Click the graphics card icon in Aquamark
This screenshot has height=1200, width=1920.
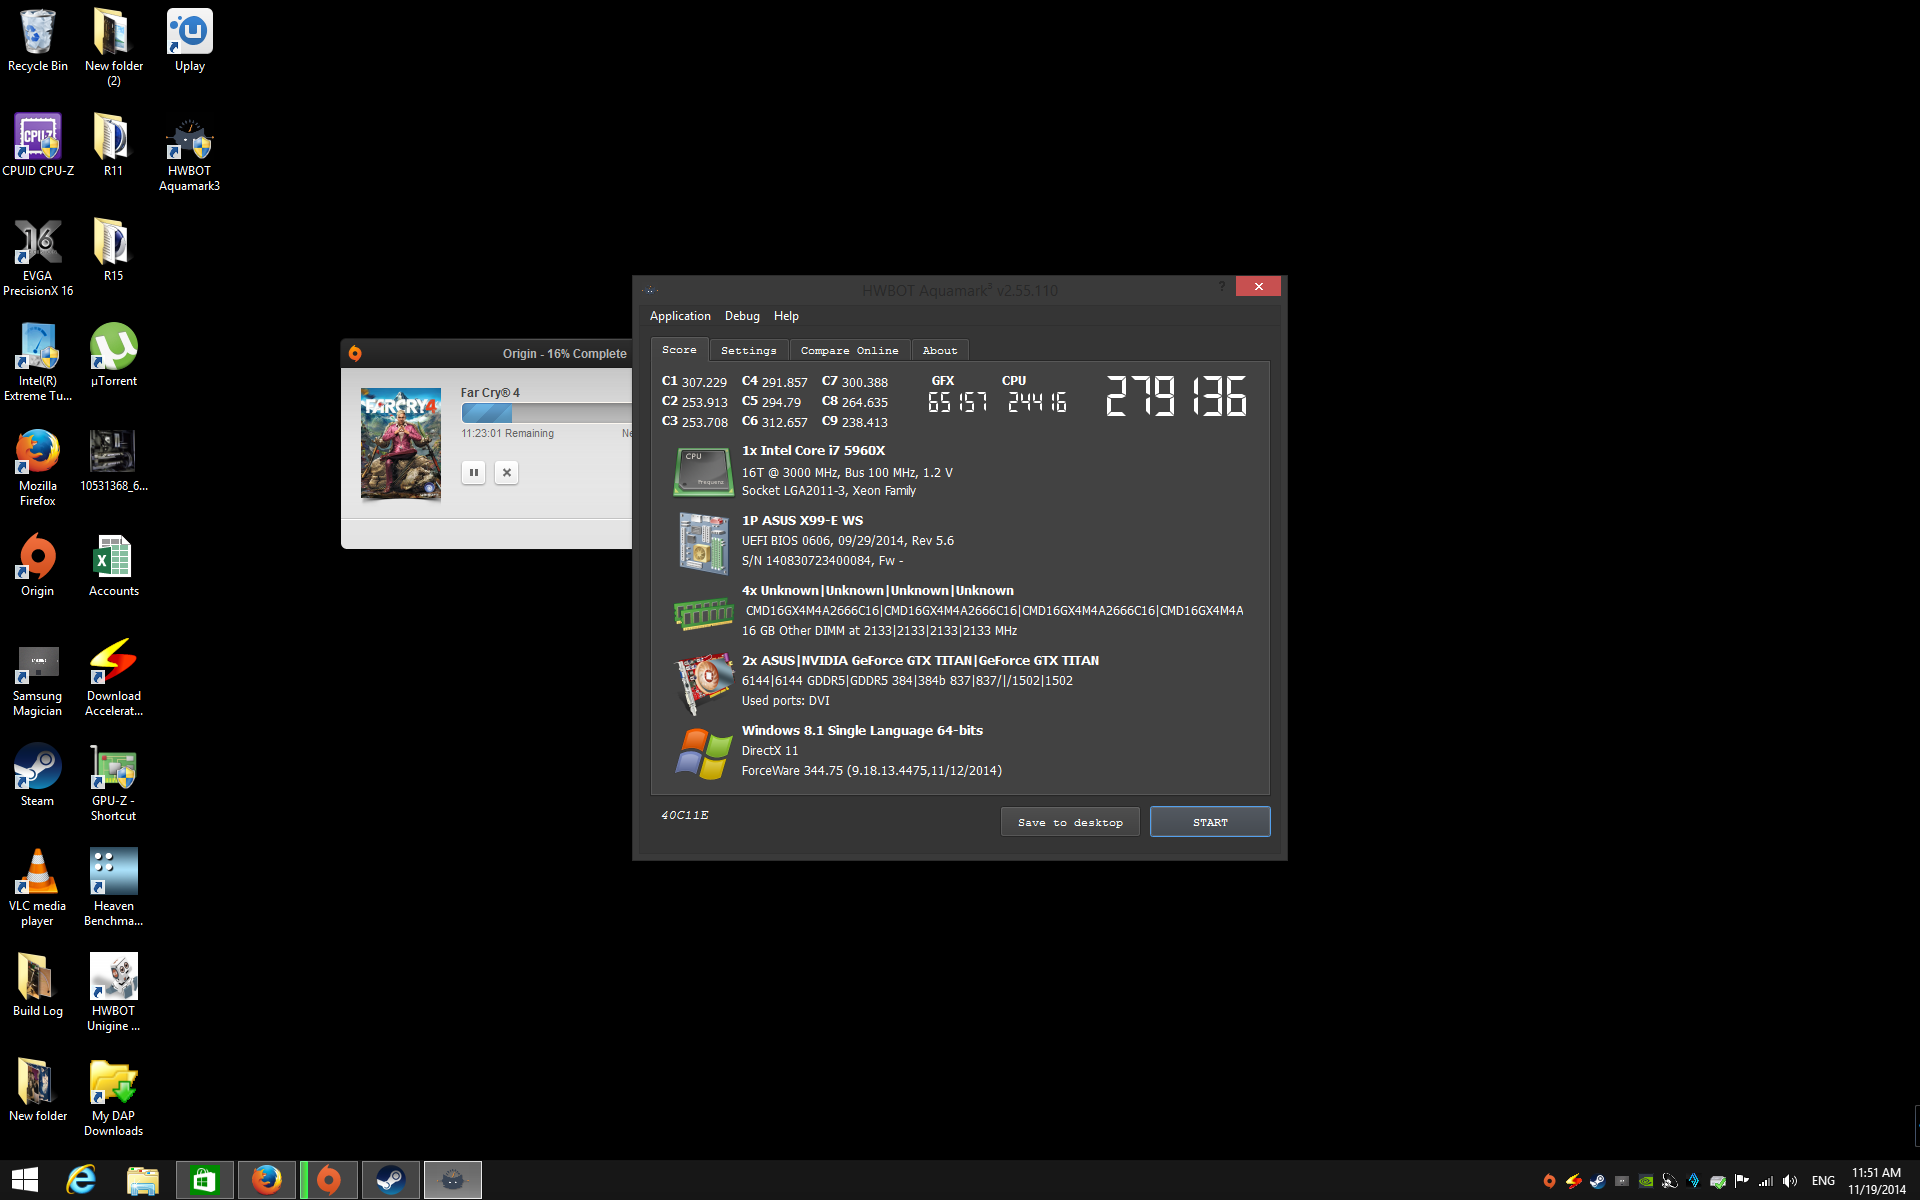click(705, 683)
